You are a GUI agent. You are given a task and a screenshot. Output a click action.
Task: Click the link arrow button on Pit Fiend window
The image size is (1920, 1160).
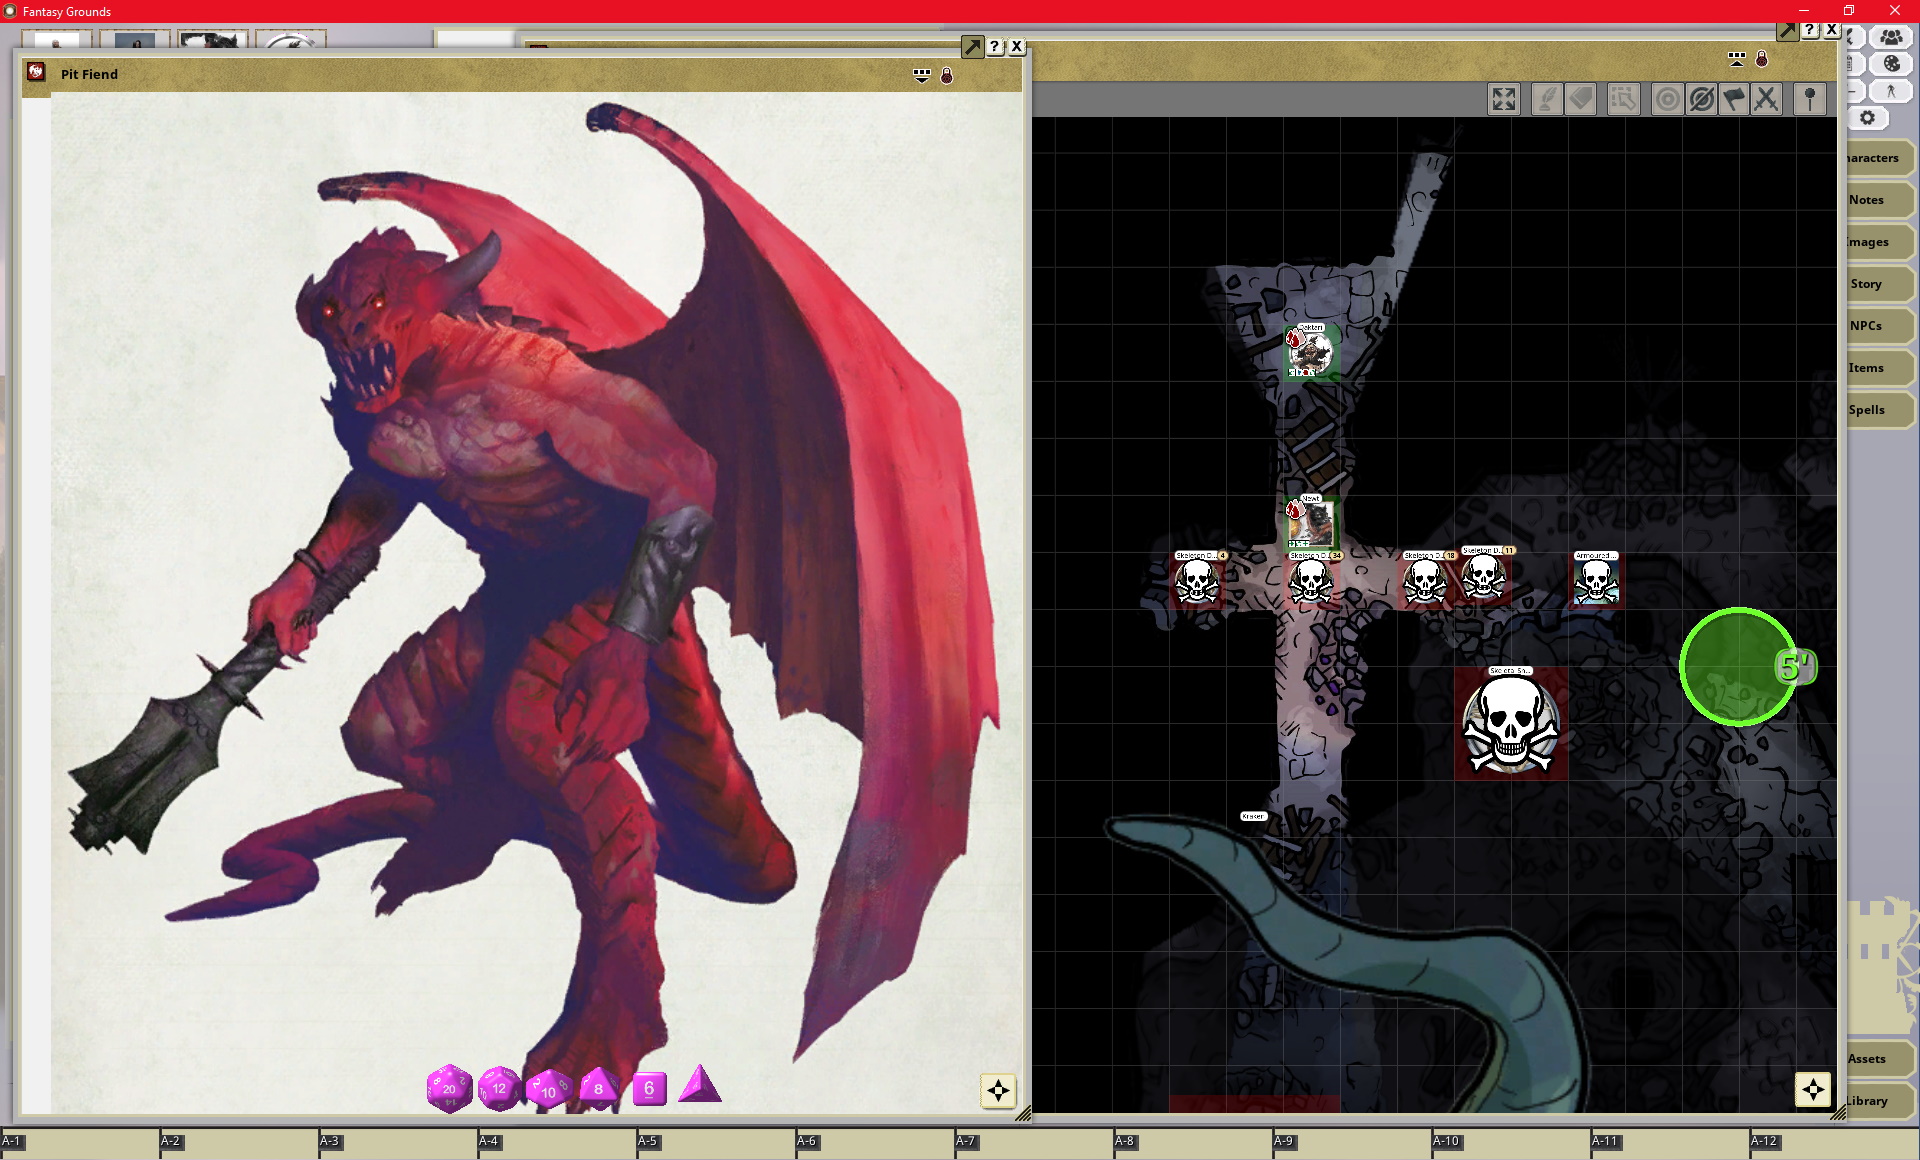tap(972, 46)
